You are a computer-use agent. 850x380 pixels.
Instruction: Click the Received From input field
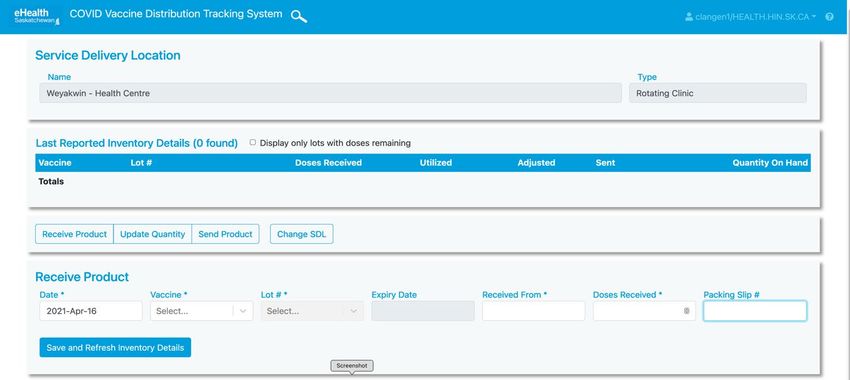click(533, 311)
